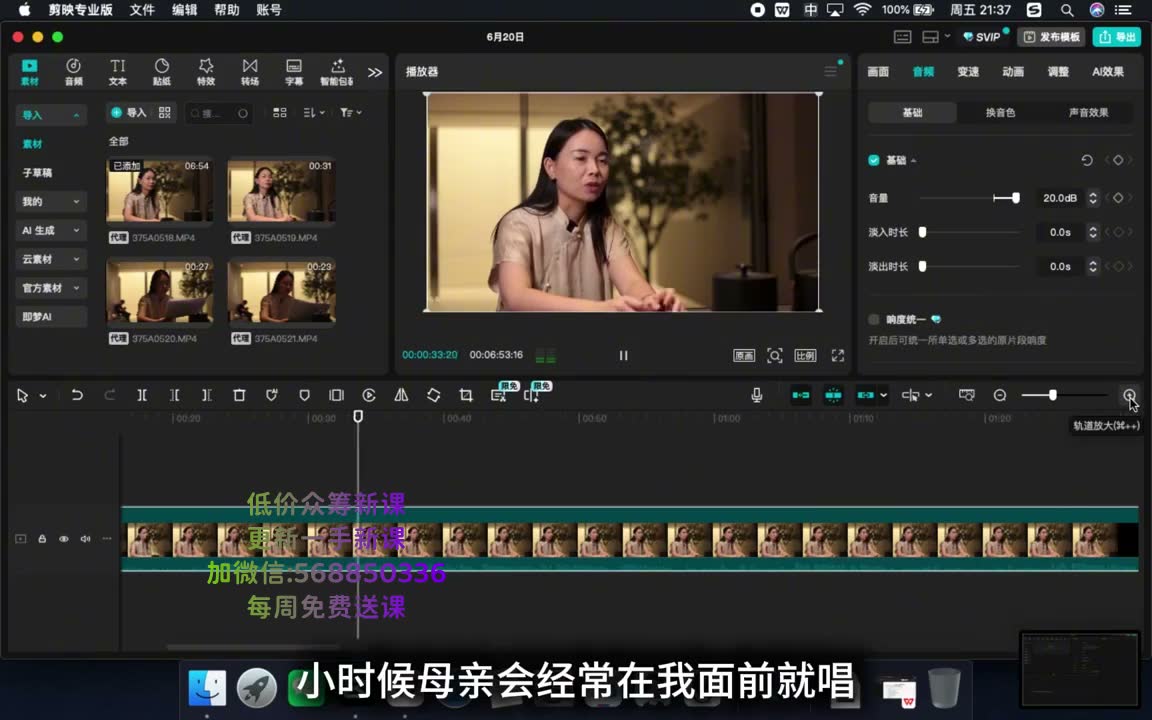
Task: Click the rotate icon in timeline toolbar
Action: click(433, 395)
